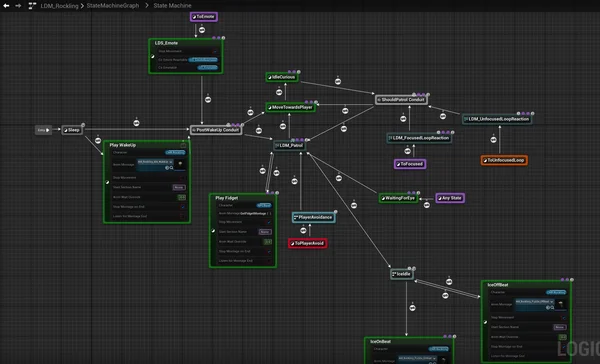The image size is (600, 364).
Task: Open transition rule icon from ToPlayerAvoid to PlayerAvoidance
Action: pos(303,230)
